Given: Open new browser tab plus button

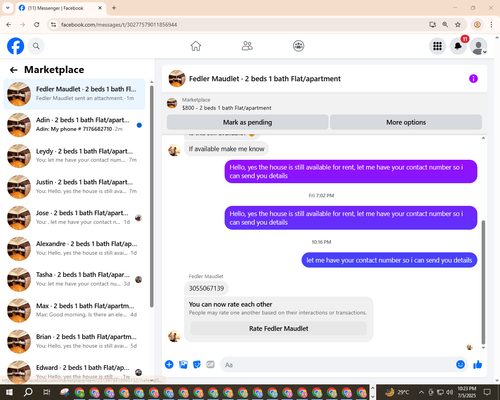Looking at the screenshot, I should (114, 8).
